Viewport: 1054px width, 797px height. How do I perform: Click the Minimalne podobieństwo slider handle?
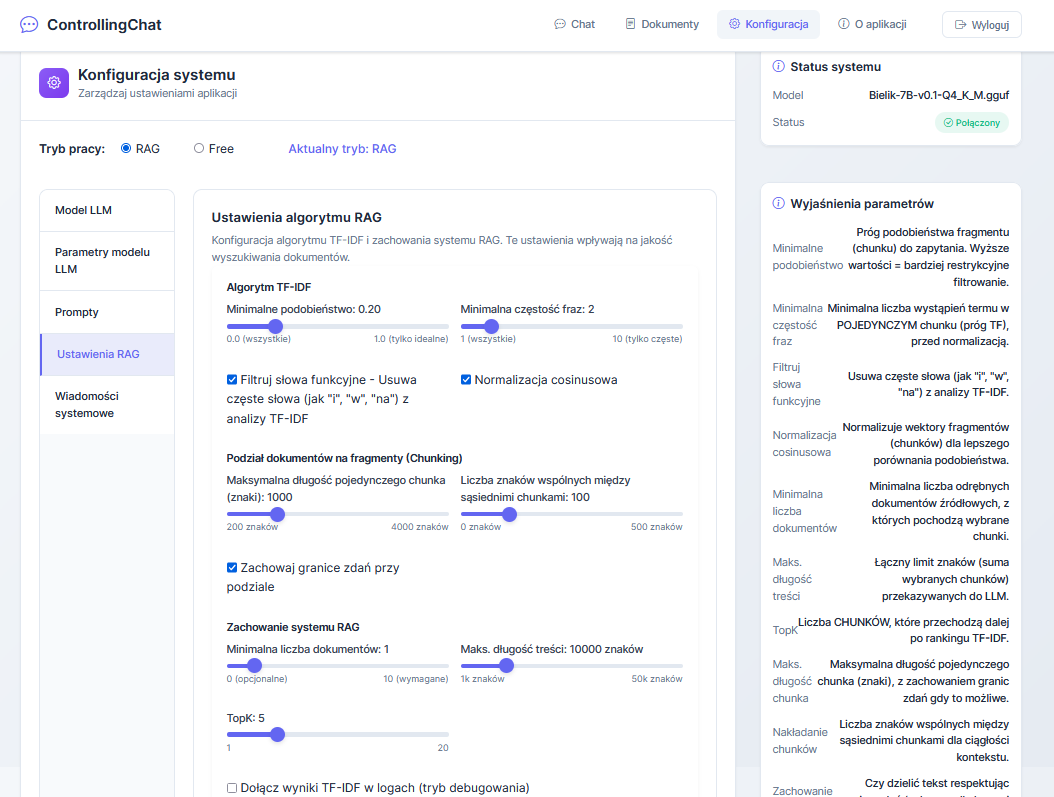coord(276,326)
